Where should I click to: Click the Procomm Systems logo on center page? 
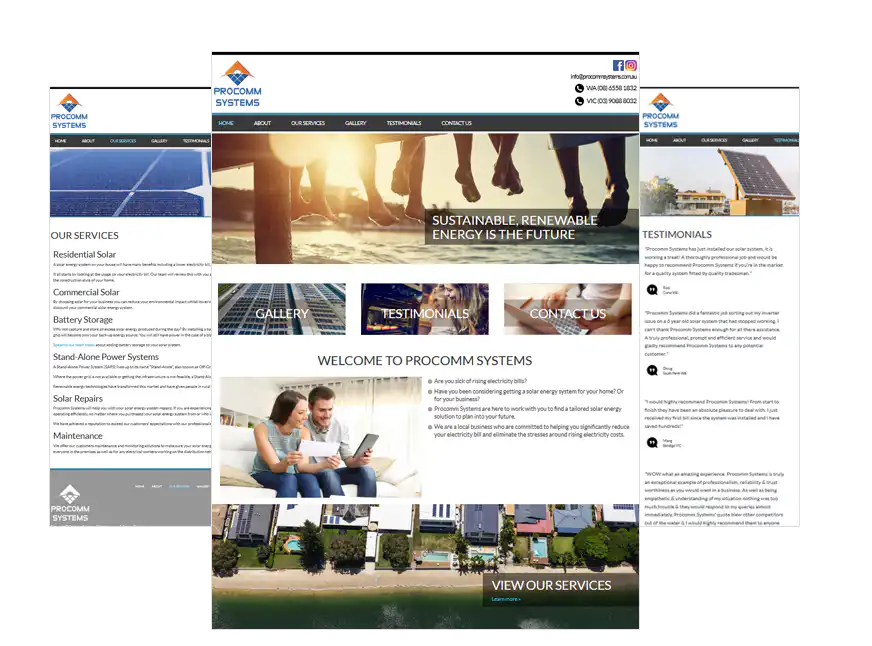click(237, 84)
